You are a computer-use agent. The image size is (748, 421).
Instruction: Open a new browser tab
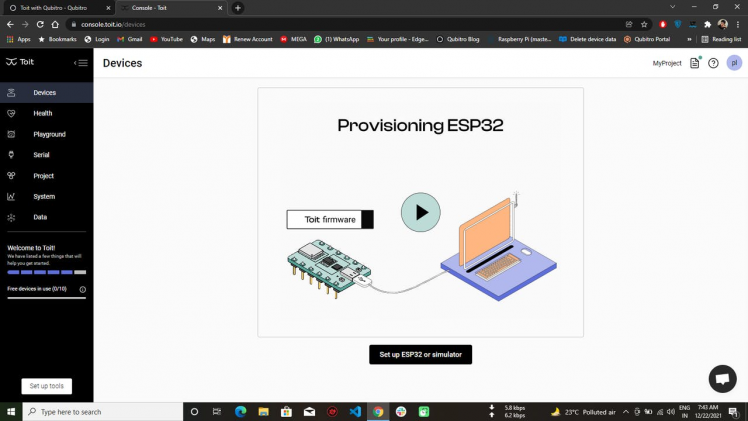(x=238, y=8)
